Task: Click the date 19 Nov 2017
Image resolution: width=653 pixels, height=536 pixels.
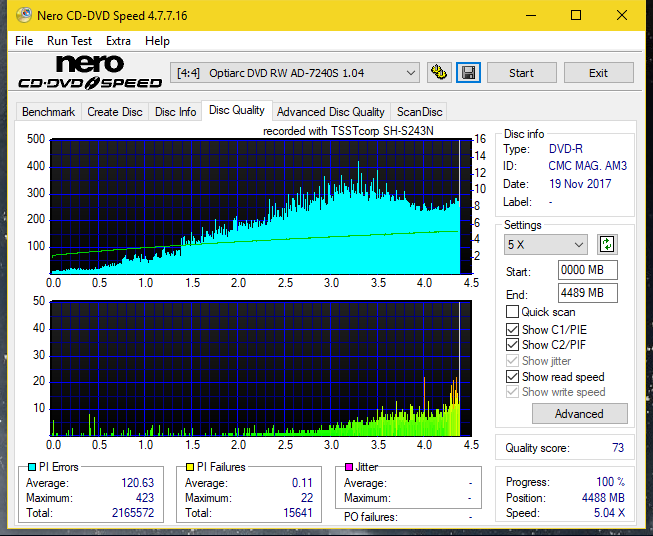Action: pyautogui.click(x=580, y=184)
